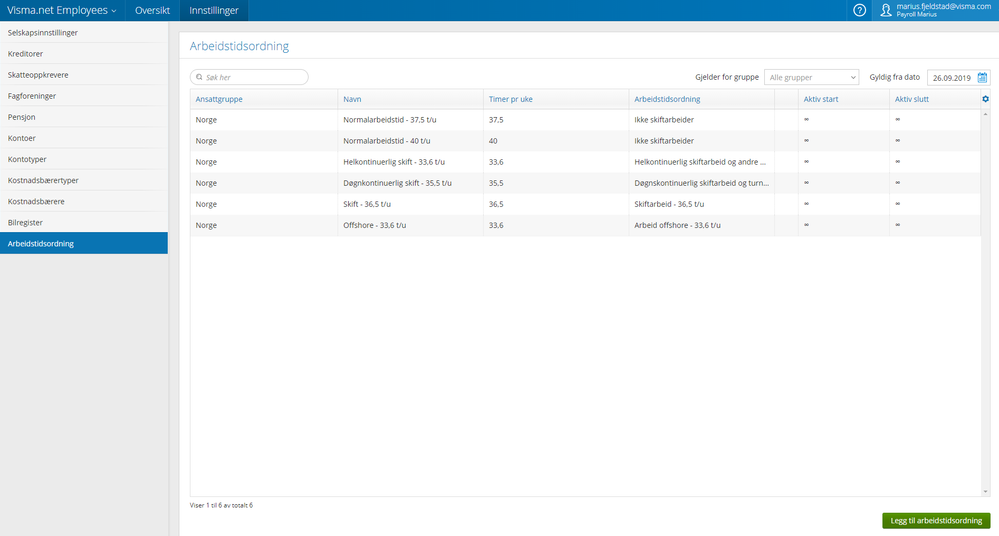
Task: Select Arbeidstidsordning in sidebar
Action: 83,243
